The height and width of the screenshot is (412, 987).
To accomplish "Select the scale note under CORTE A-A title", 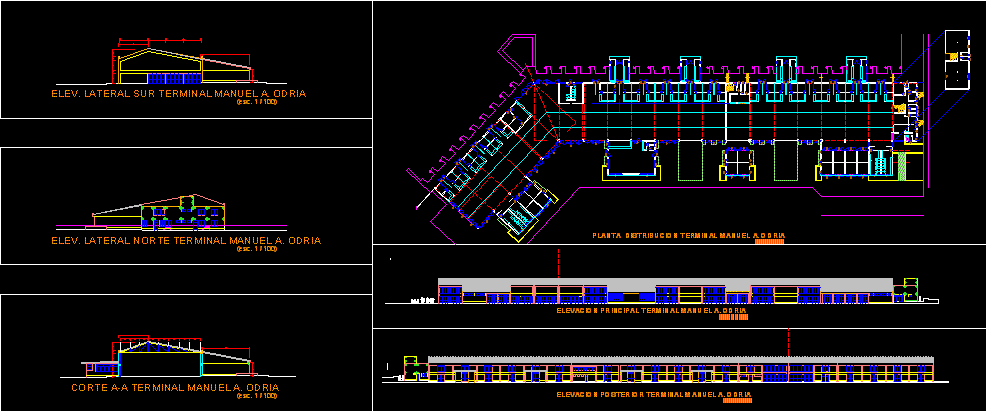I will point(255,396).
